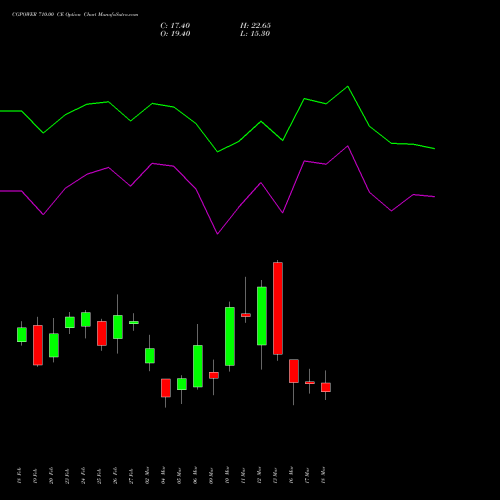Click the red candle for 16 Mar
500x500 pixels.
click(294, 371)
